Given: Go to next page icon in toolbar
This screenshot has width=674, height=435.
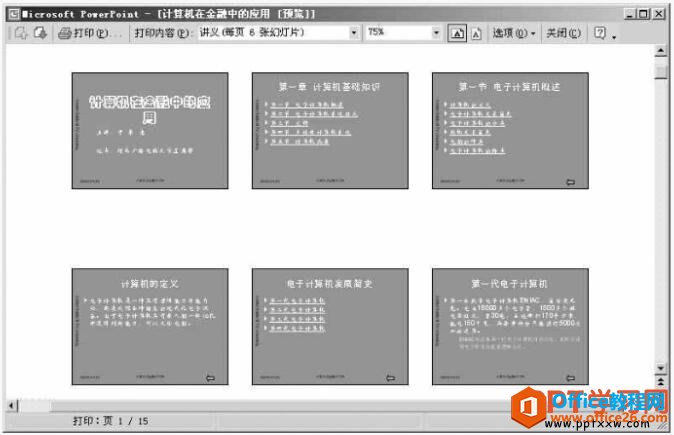Looking at the screenshot, I should pyautogui.click(x=40, y=33).
